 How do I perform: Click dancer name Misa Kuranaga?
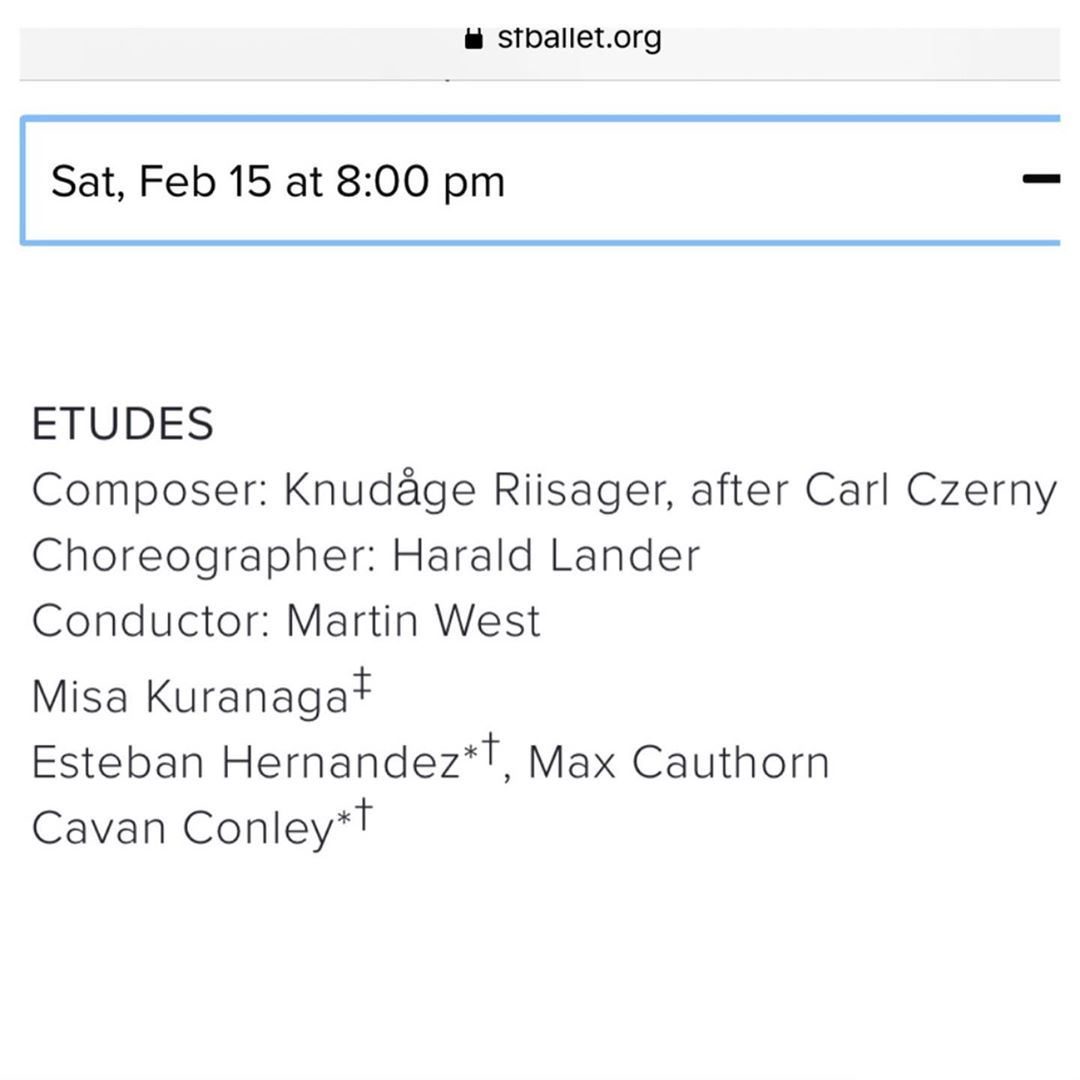(189, 697)
